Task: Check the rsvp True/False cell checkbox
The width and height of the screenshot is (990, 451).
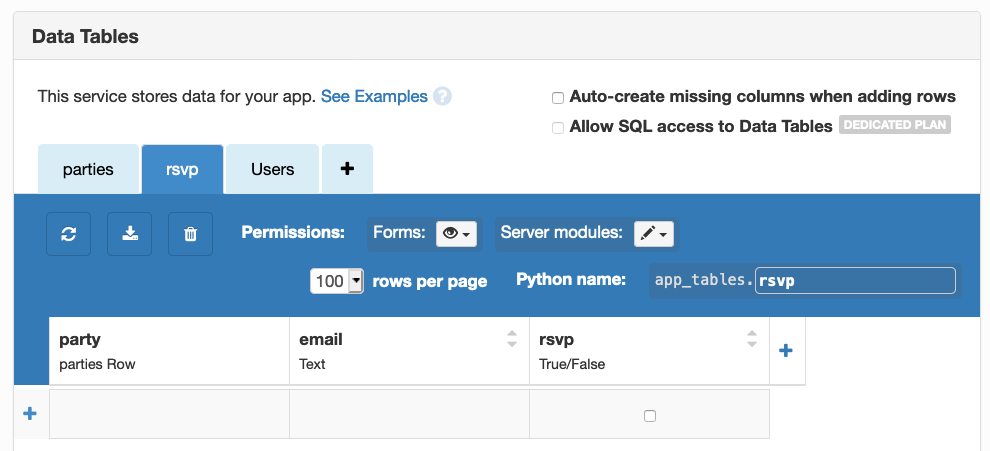Action: [x=650, y=416]
